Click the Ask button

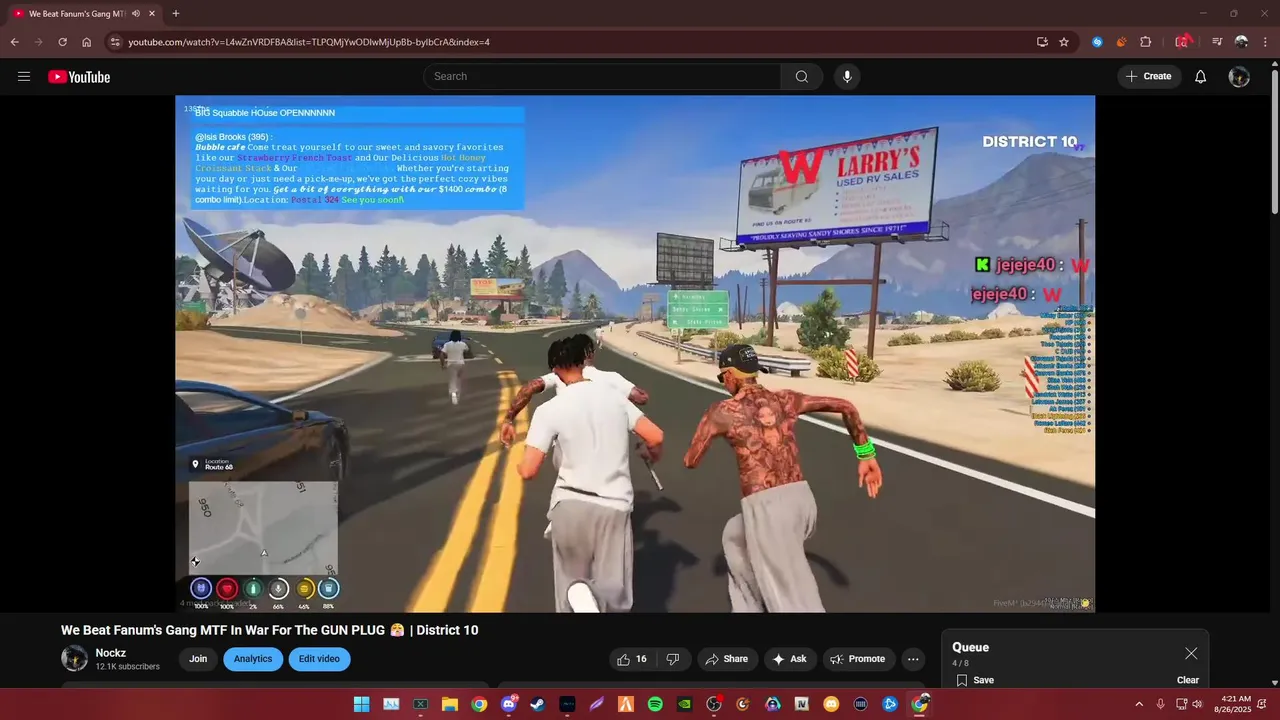click(789, 659)
